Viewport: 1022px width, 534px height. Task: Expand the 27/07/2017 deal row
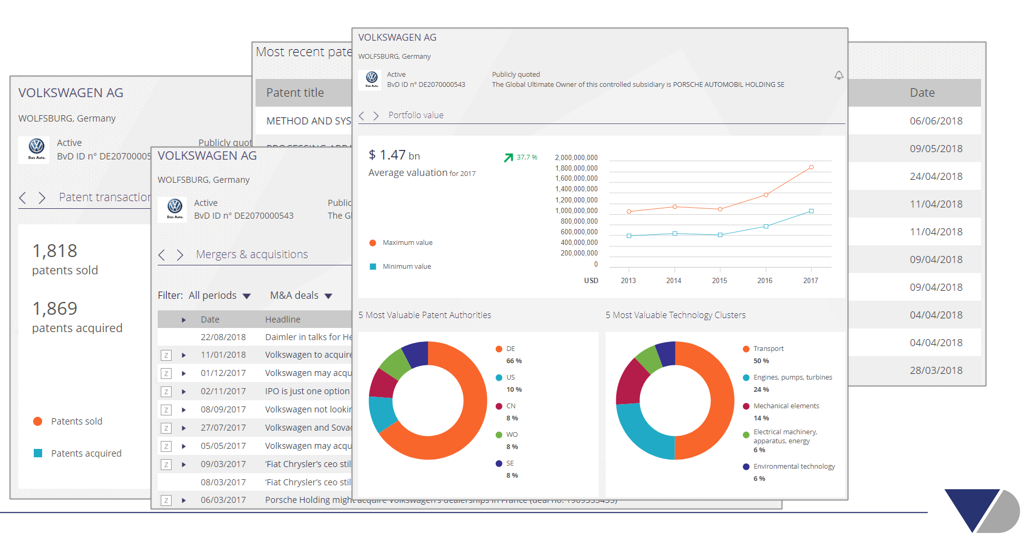(184, 428)
